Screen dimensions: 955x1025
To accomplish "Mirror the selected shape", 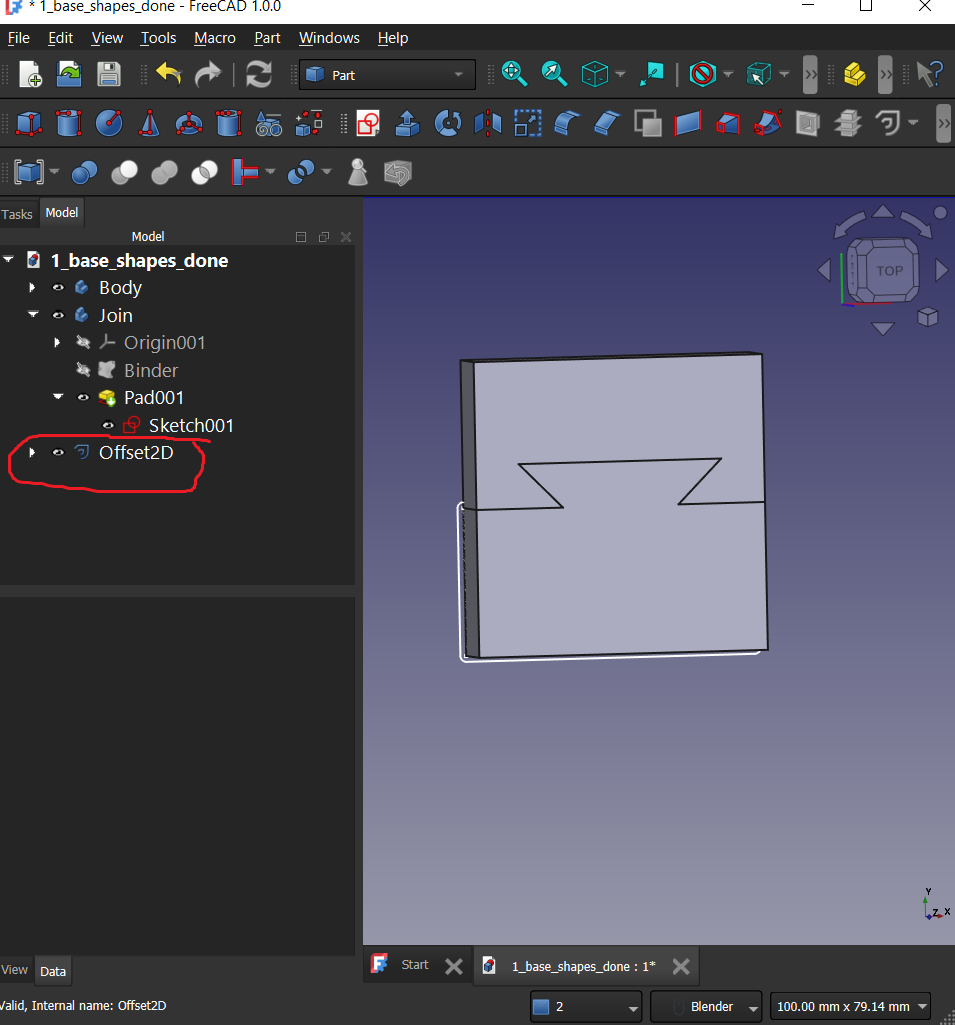I will (x=488, y=123).
